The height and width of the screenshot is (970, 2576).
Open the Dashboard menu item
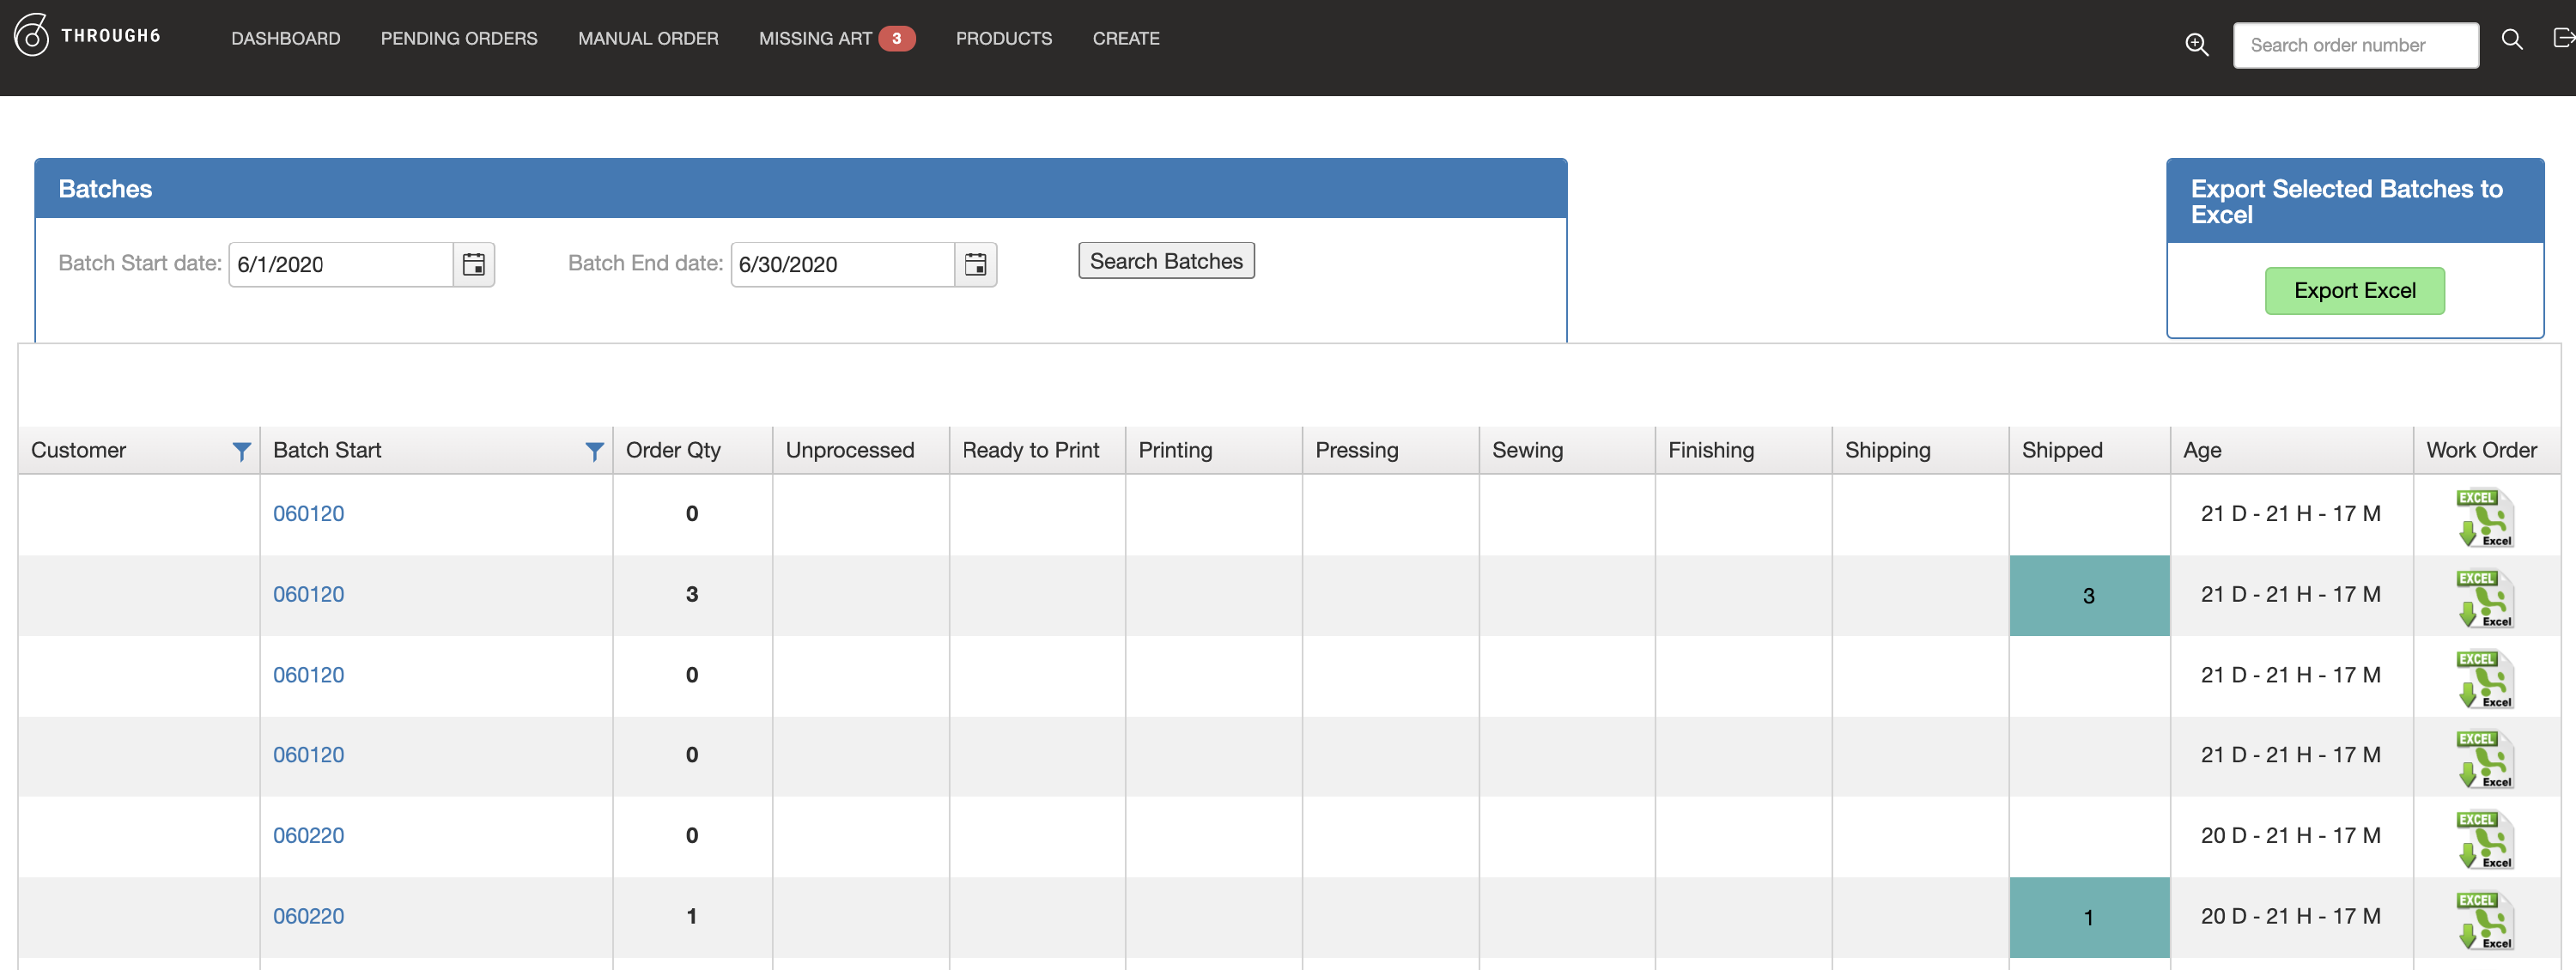[x=285, y=39]
